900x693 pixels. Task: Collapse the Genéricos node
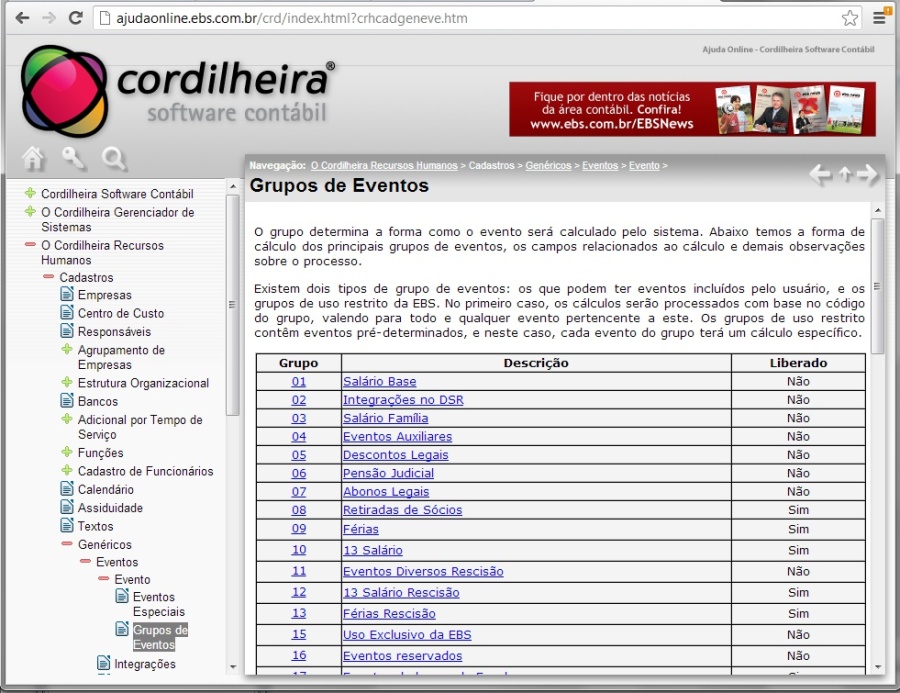pyautogui.click(x=67, y=543)
